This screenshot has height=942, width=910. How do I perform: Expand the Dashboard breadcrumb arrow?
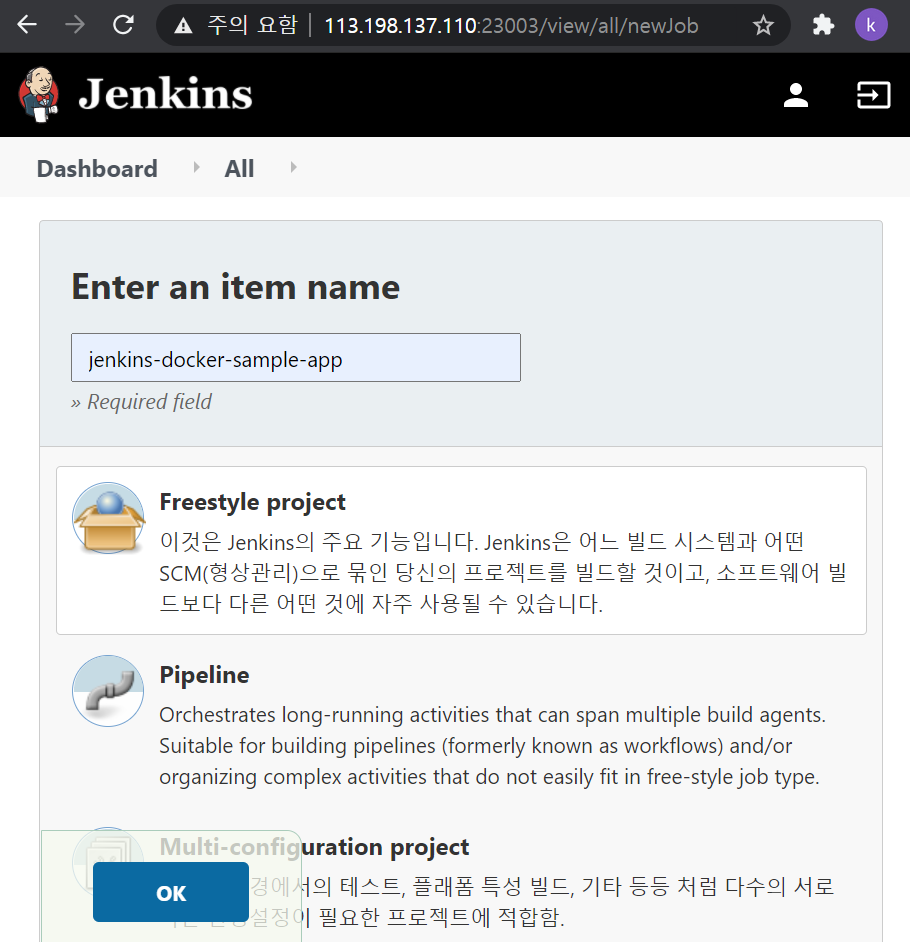[x=196, y=168]
